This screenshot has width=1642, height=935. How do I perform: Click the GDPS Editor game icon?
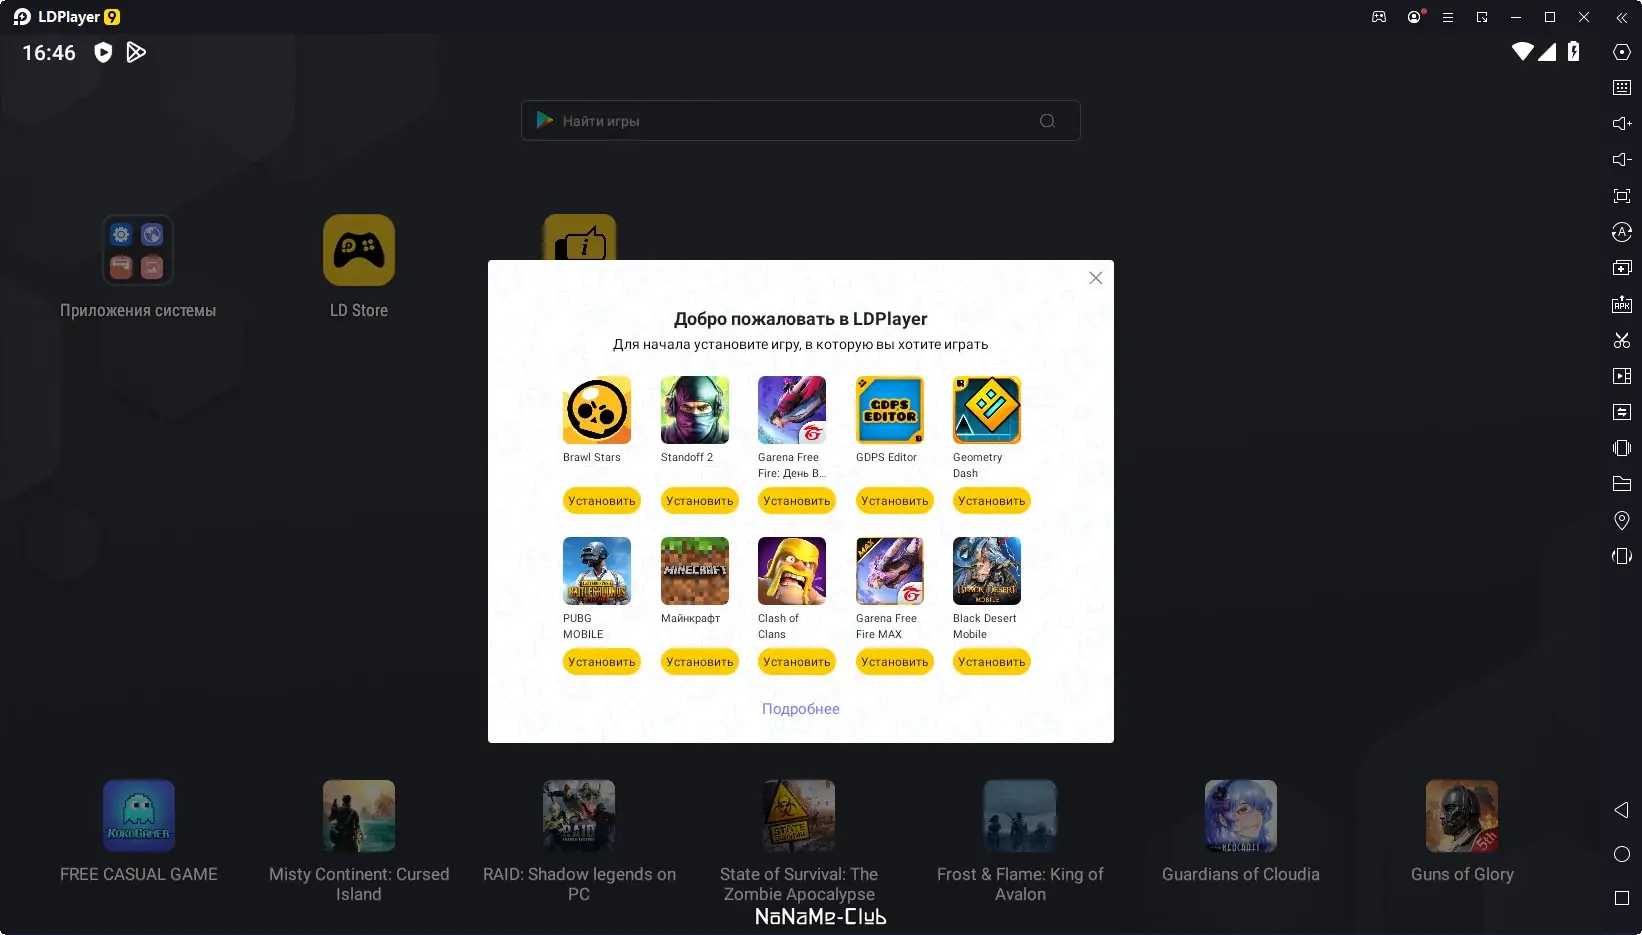890,410
